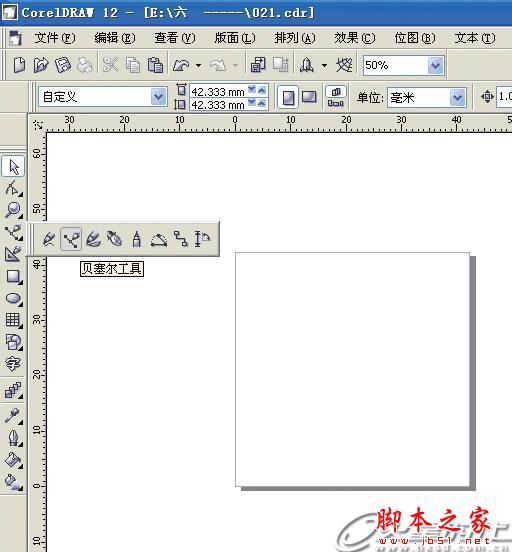Select the Bezier tool in flyout
Screen dimensions: 512x552
[x=71, y=239]
